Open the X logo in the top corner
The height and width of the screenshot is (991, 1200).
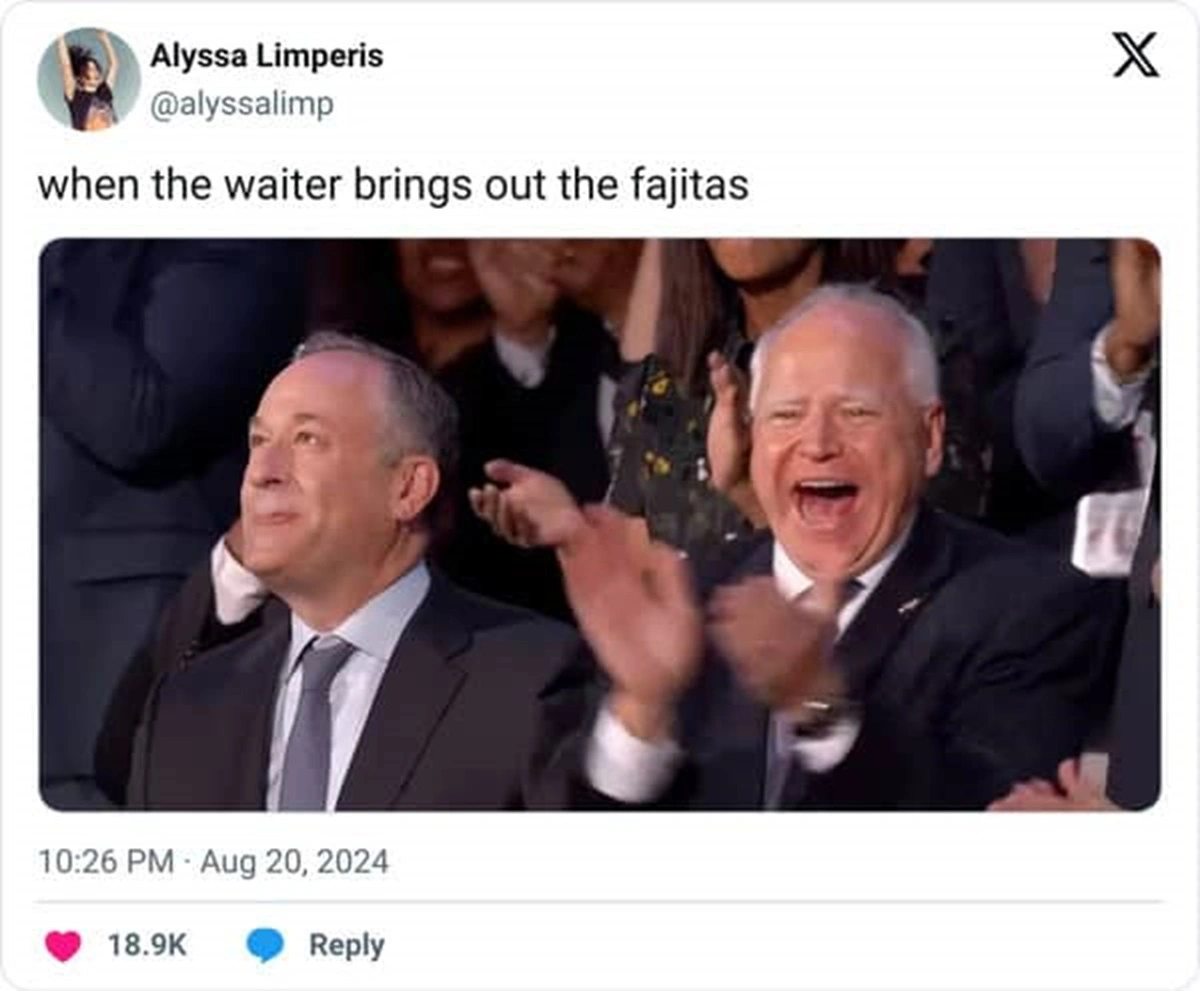[x=1136, y=55]
